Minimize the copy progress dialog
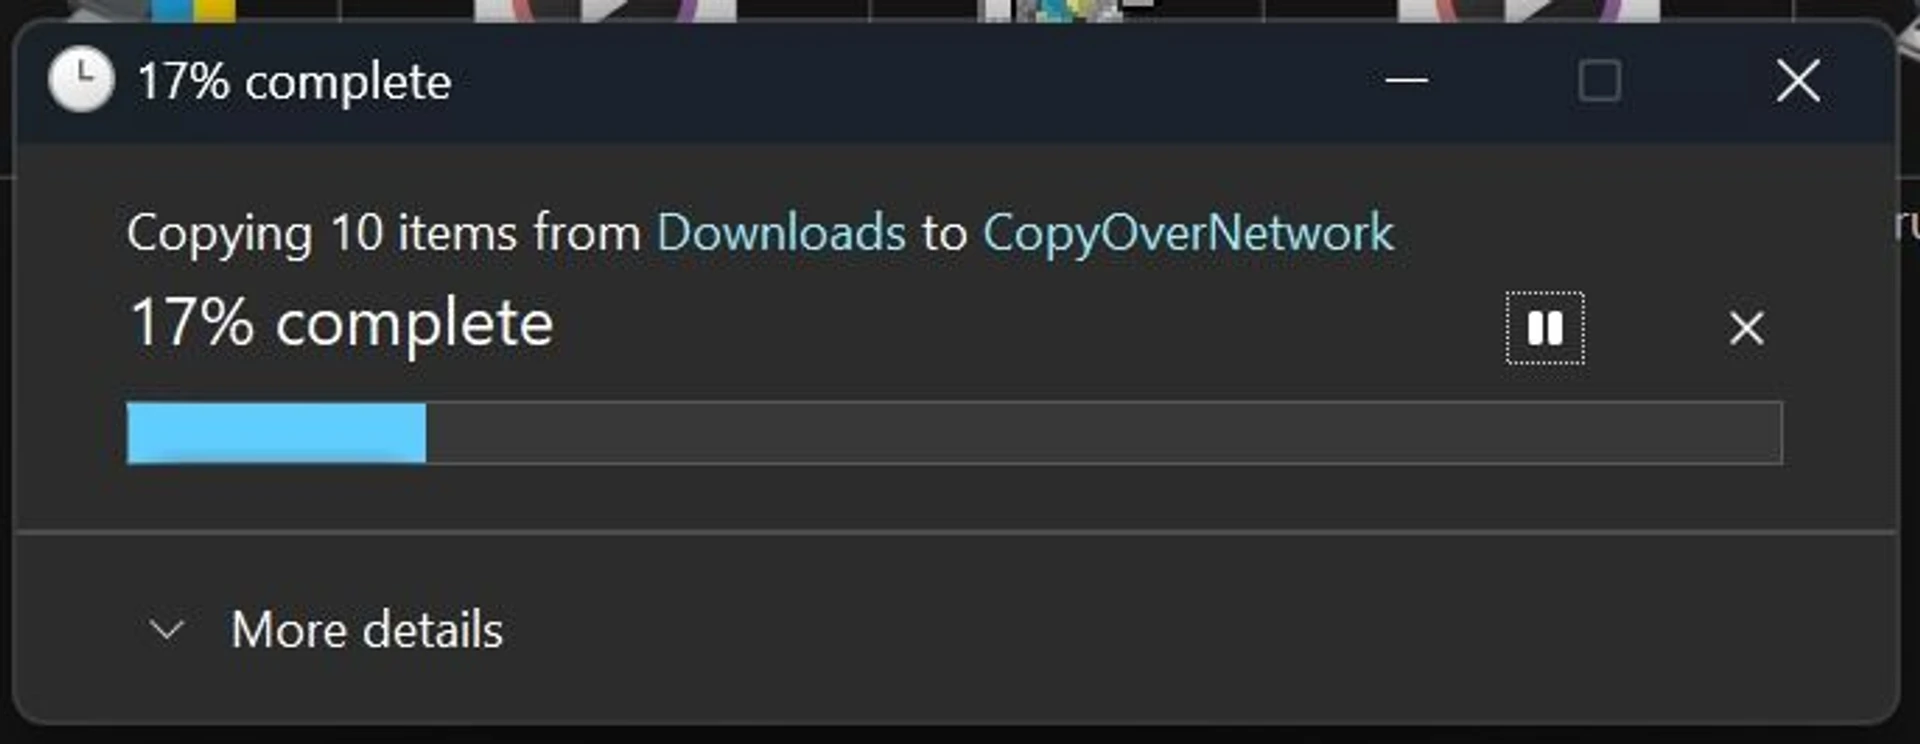This screenshot has height=744, width=1920. [x=1406, y=80]
